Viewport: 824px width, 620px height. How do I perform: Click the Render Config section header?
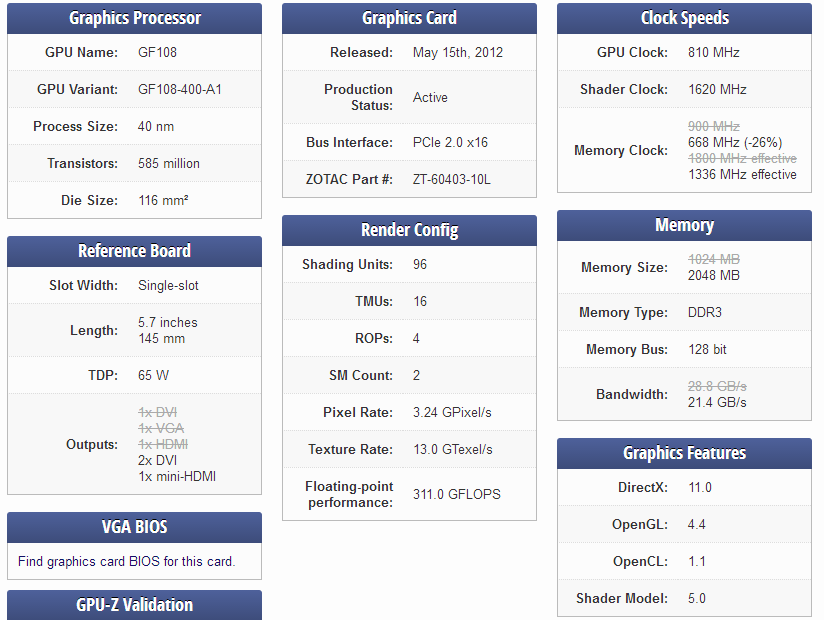(x=409, y=230)
